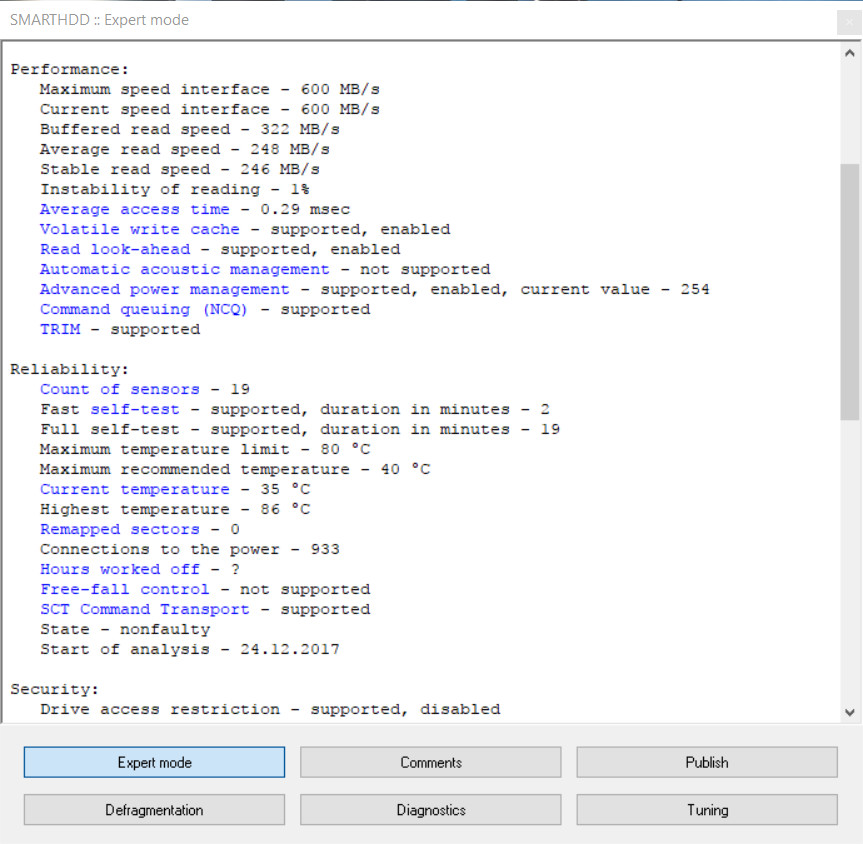Select the Maximum temperature limit line
Image resolution: width=863 pixels, height=844 pixels.
click(x=205, y=449)
